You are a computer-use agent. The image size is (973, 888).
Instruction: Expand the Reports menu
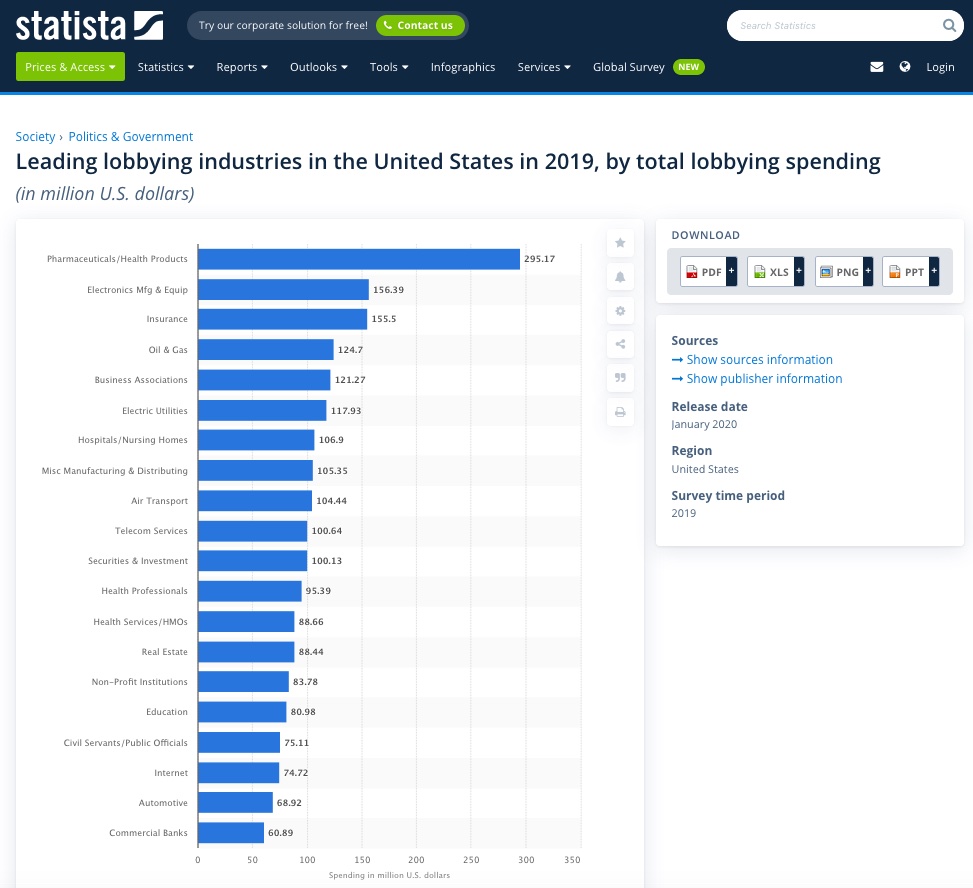242,67
